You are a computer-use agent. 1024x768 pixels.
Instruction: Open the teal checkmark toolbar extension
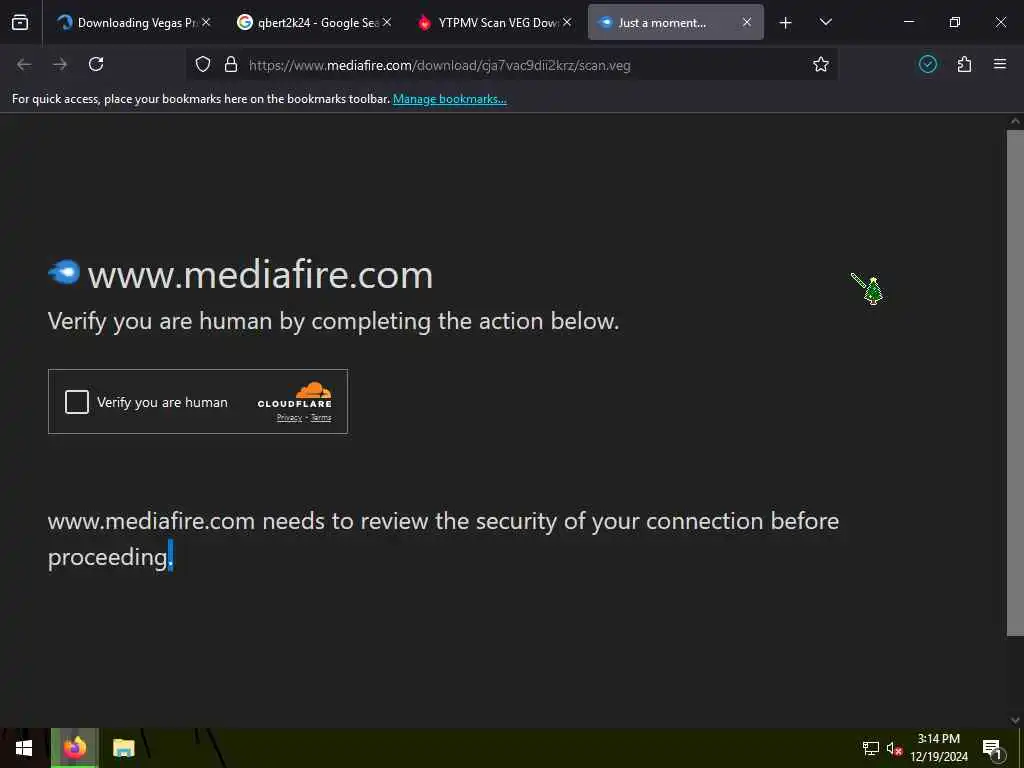(x=927, y=64)
